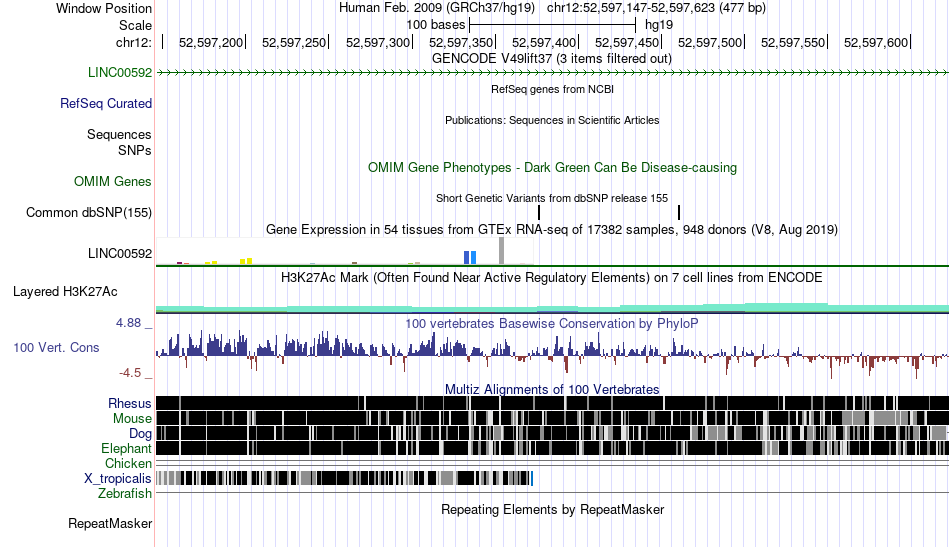The width and height of the screenshot is (950, 547).
Task: Select the Mouse alignment row label
Action: [x=132, y=419]
